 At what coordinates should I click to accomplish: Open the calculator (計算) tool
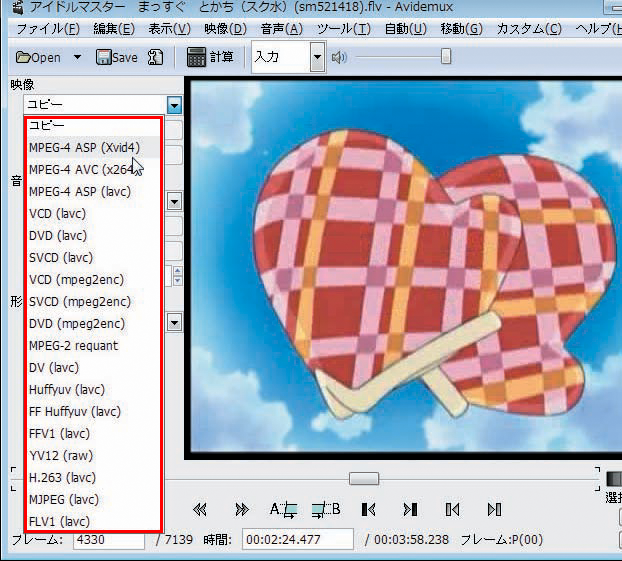coord(210,57)
